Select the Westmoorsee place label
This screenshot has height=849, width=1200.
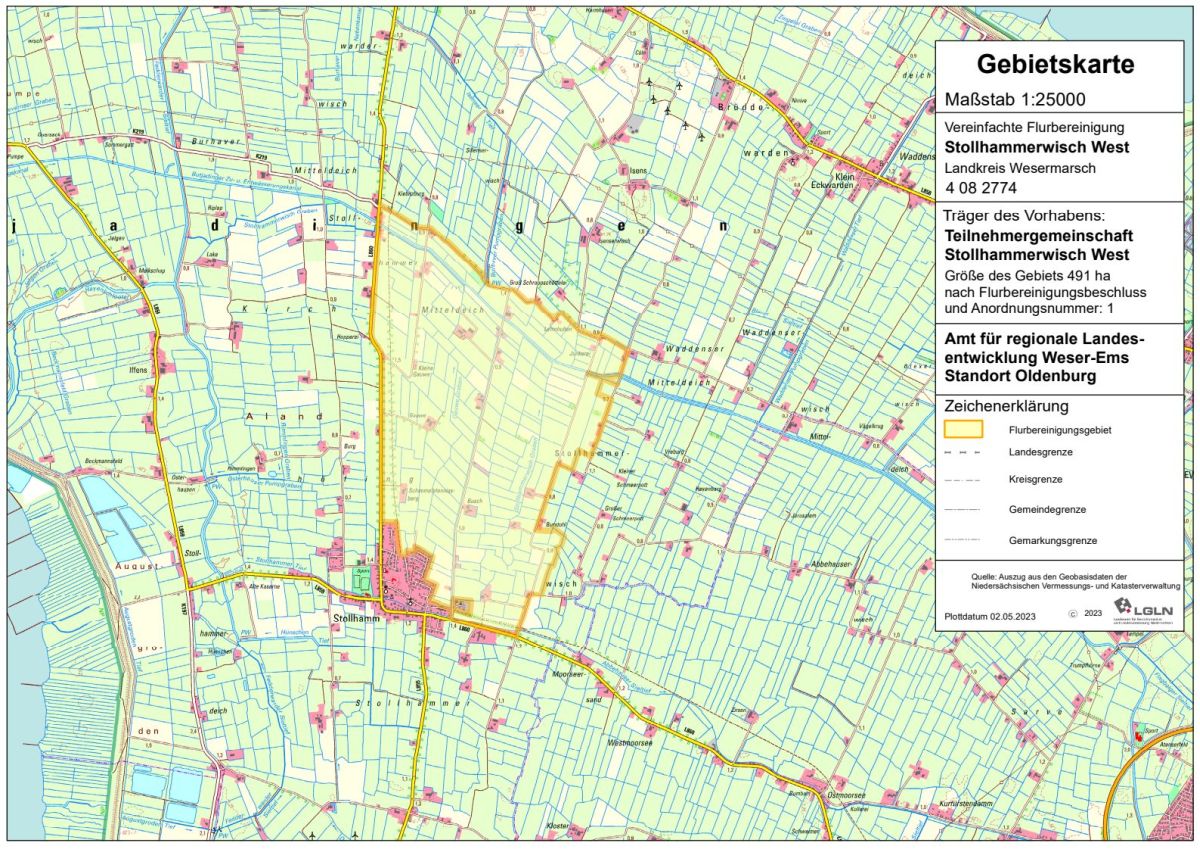click(x=631, y=744)
